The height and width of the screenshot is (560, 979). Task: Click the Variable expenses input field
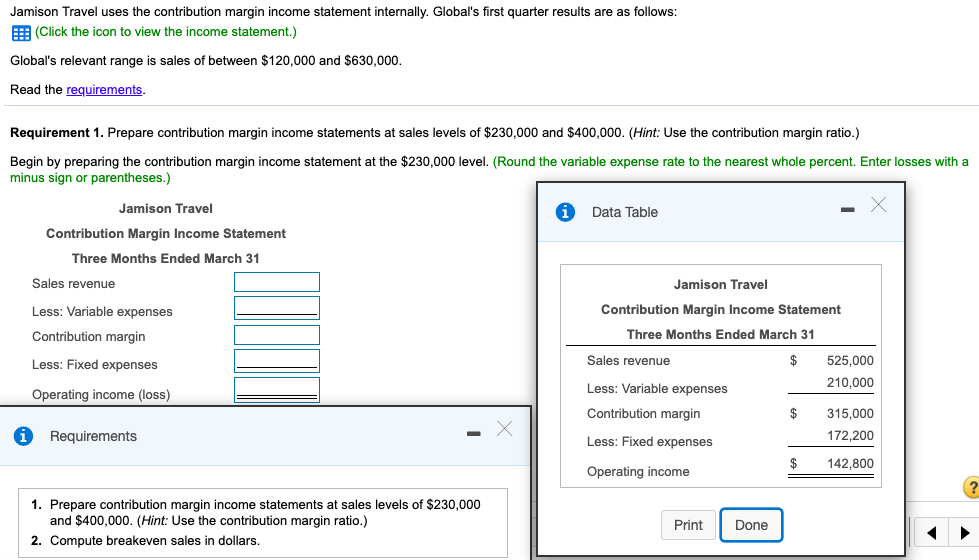[x=277, y=308]
